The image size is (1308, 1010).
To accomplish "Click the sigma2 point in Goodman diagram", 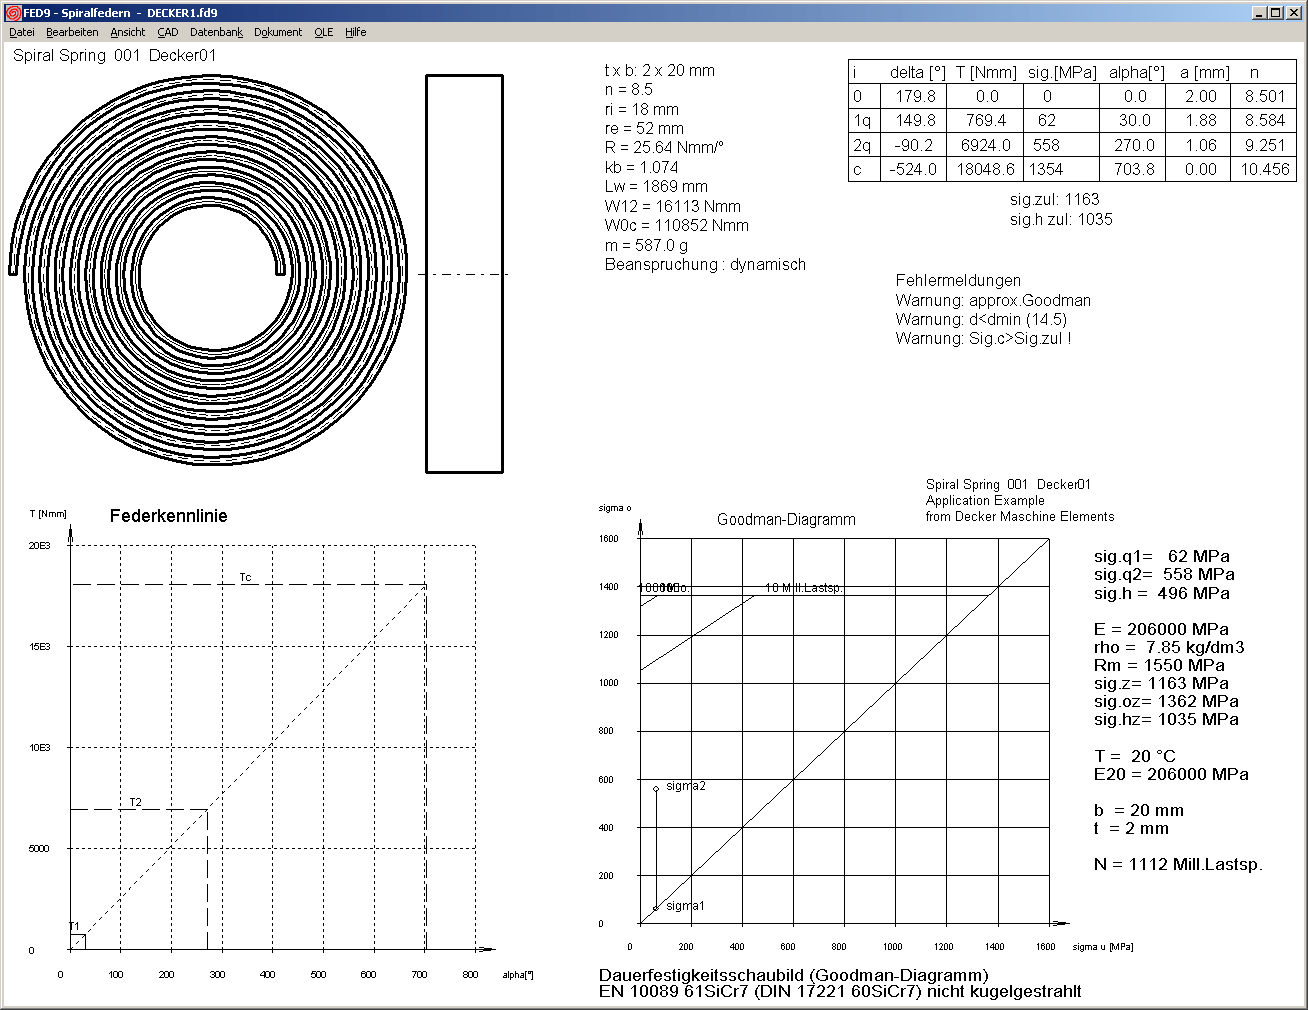I will 656,789.
